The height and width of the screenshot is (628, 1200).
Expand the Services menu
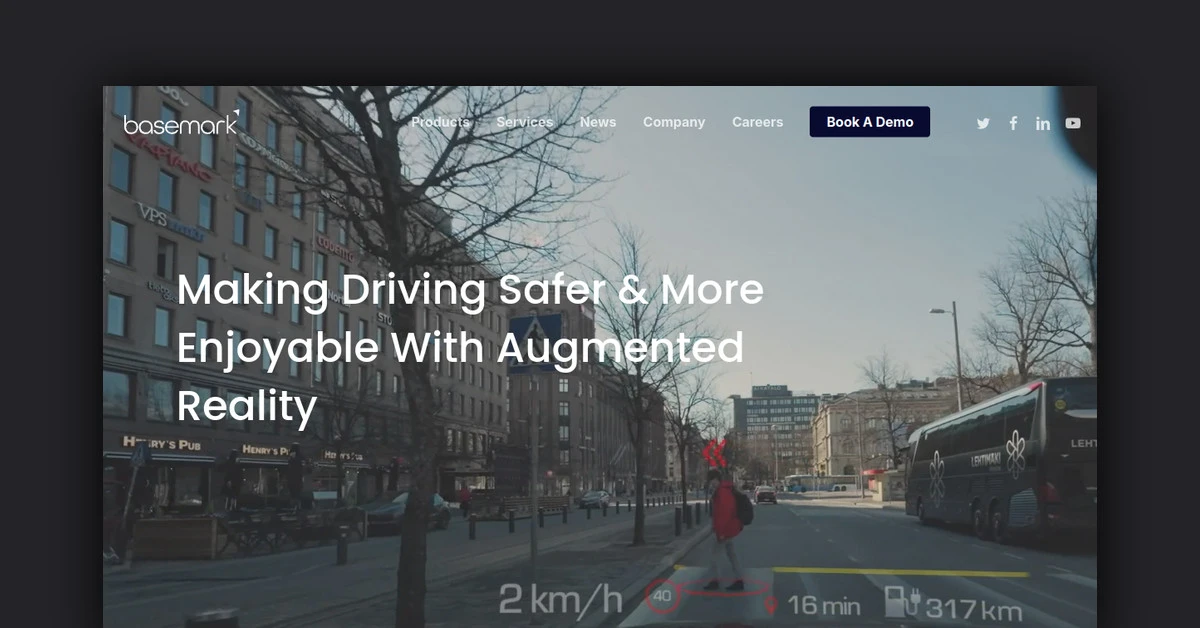pyautogui.click(x=524, y=122)
